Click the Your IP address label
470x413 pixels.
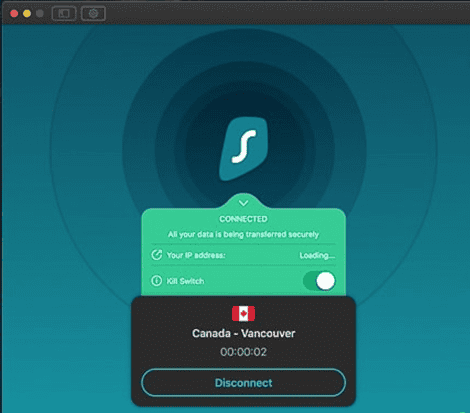196,255
